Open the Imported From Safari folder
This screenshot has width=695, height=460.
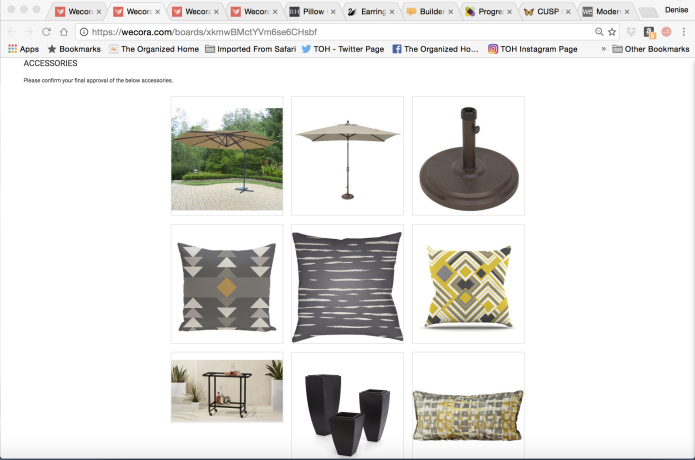(x=250, y=49)
